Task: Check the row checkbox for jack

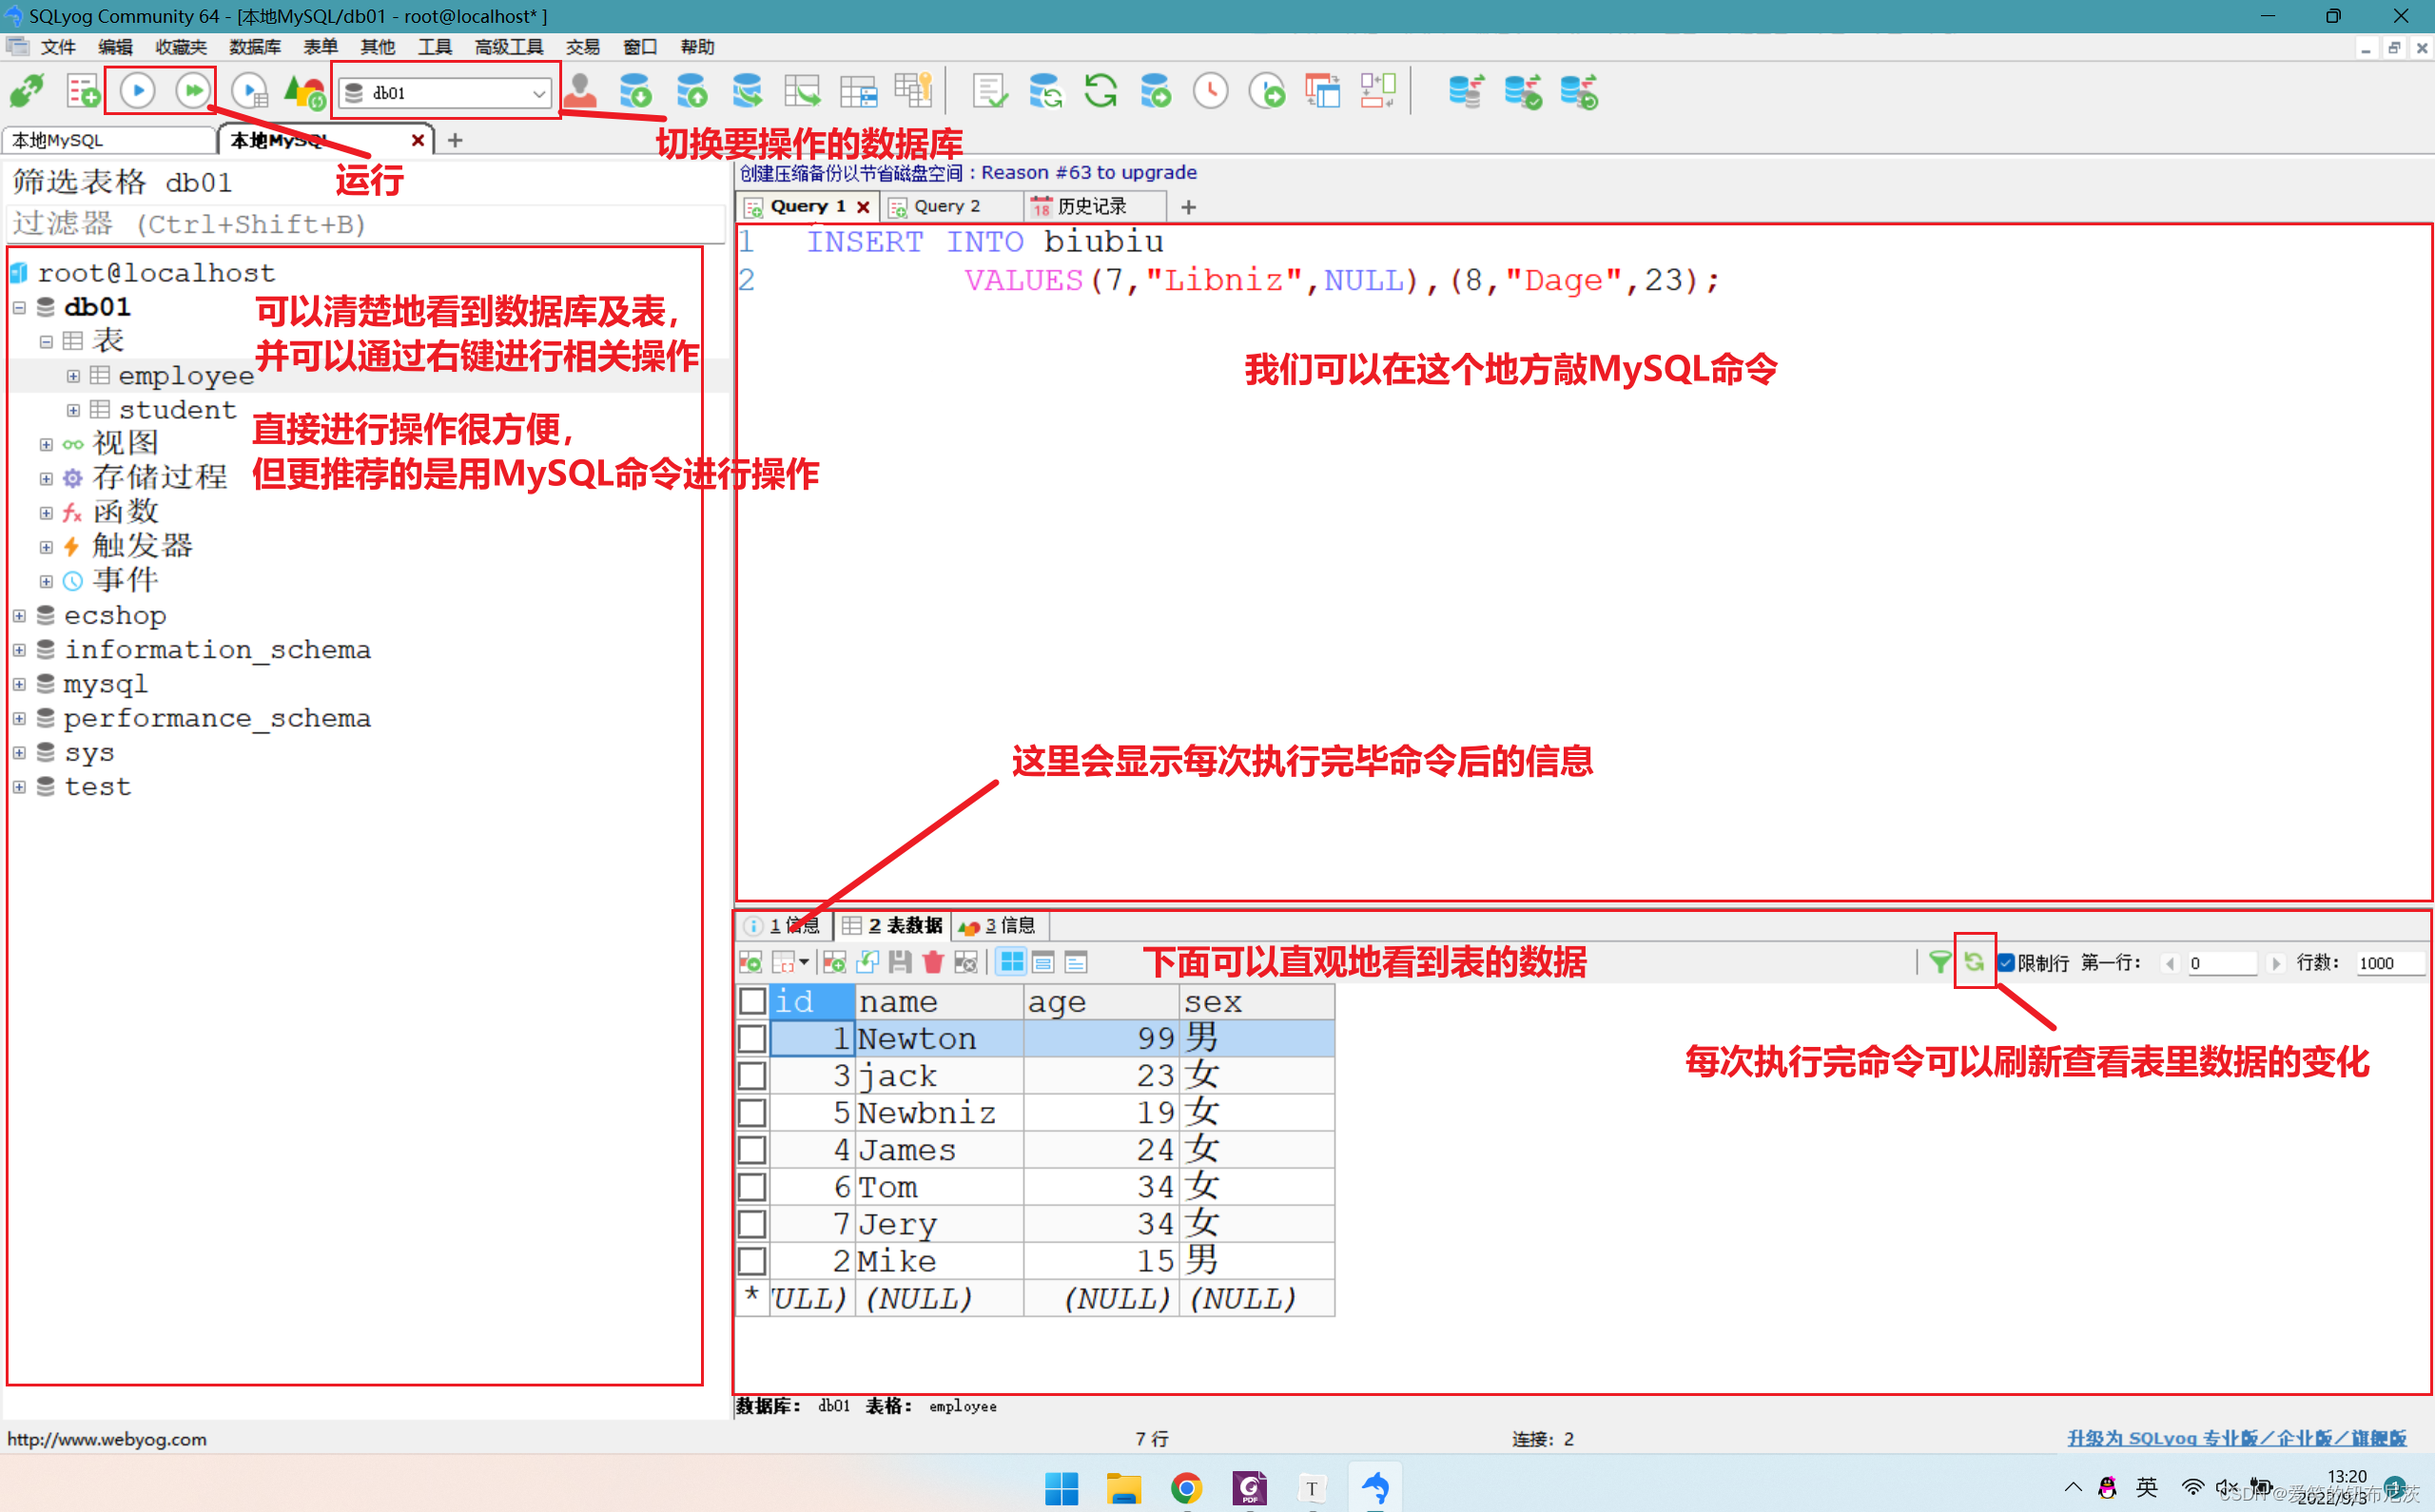Action: (x=752, y=1076)
